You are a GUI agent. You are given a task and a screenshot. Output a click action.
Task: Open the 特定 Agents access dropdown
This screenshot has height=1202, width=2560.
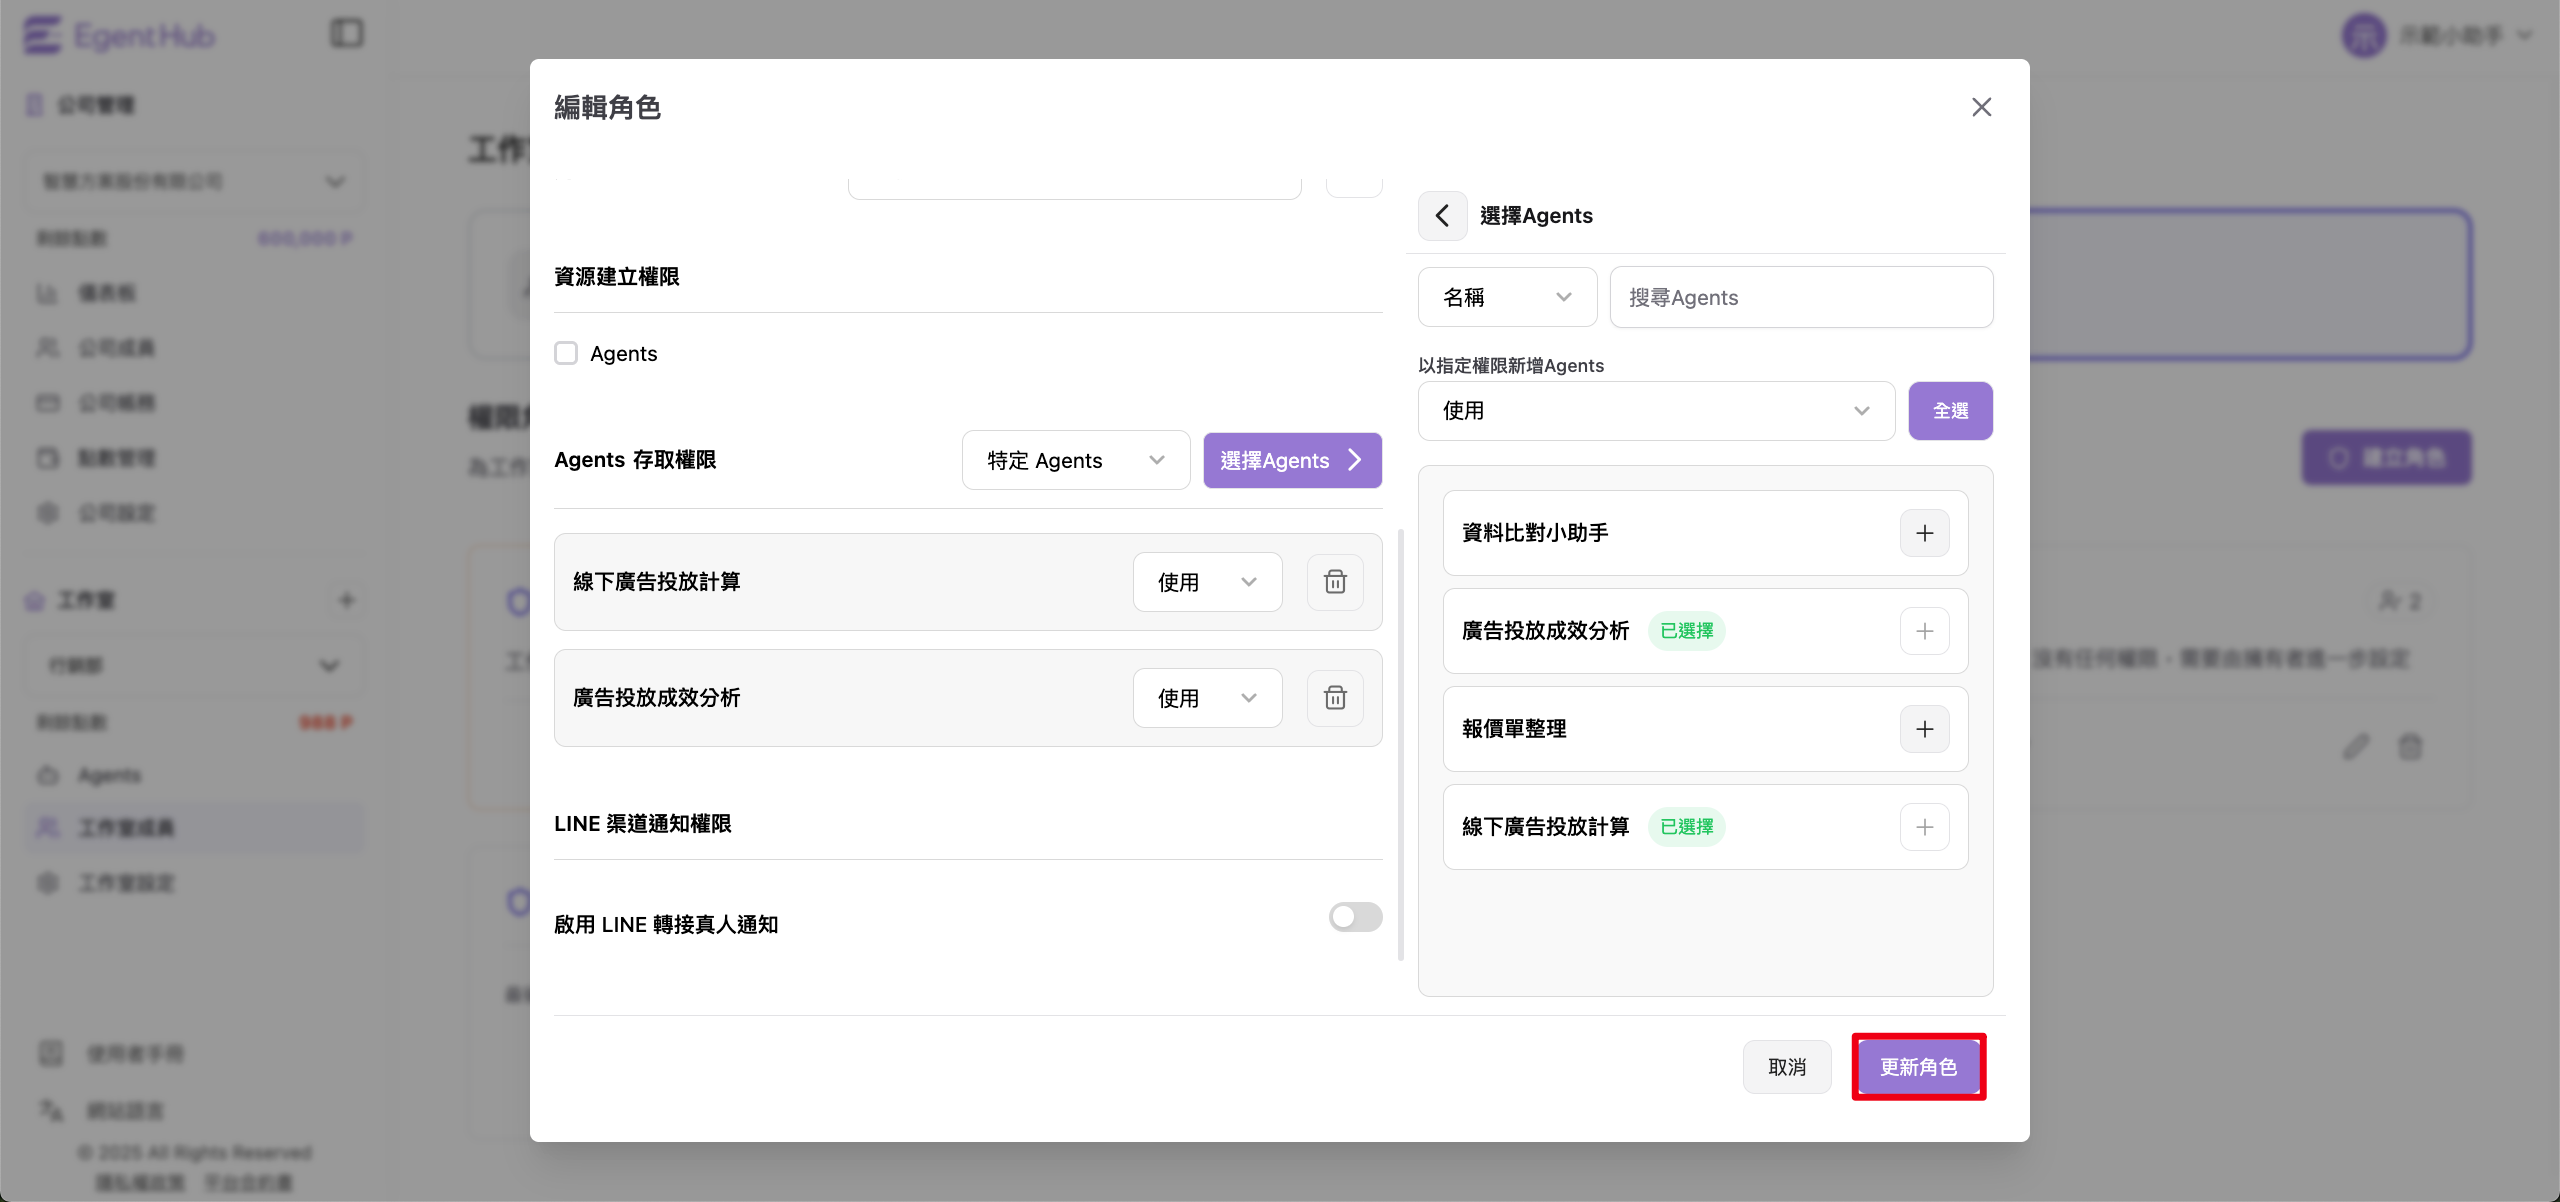(1075, 460)
